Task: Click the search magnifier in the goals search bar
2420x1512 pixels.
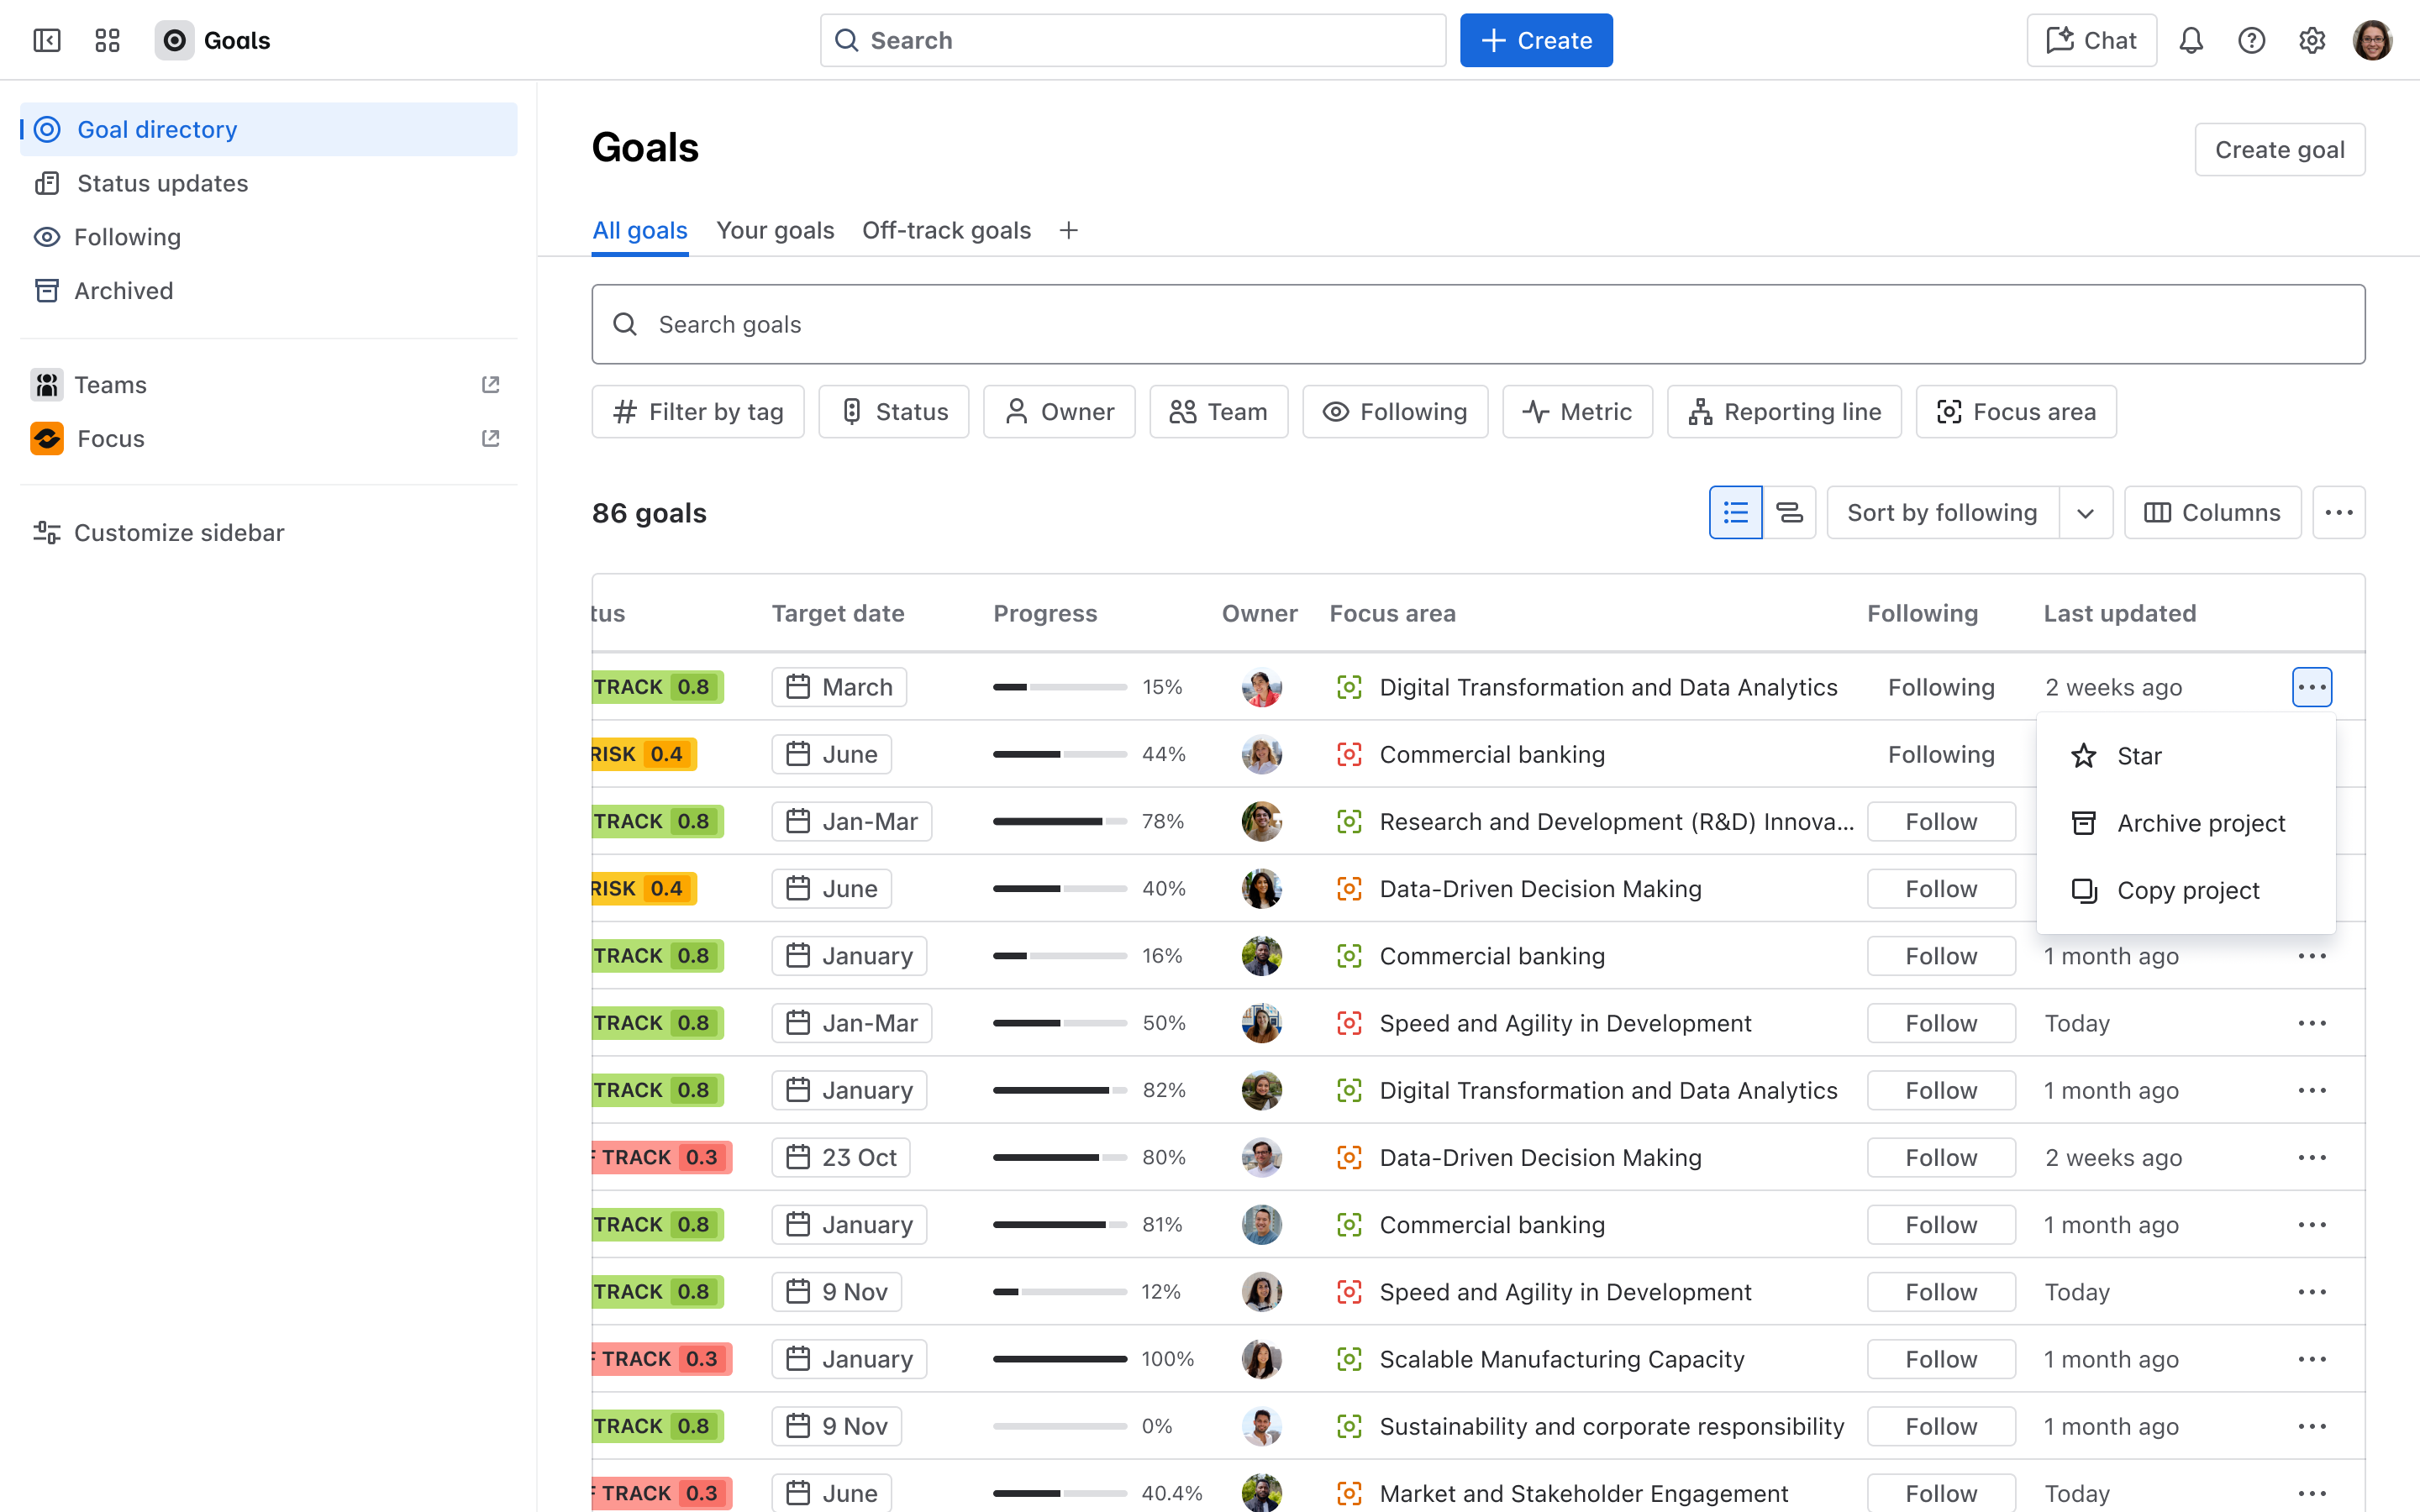Action: [625, 324]
